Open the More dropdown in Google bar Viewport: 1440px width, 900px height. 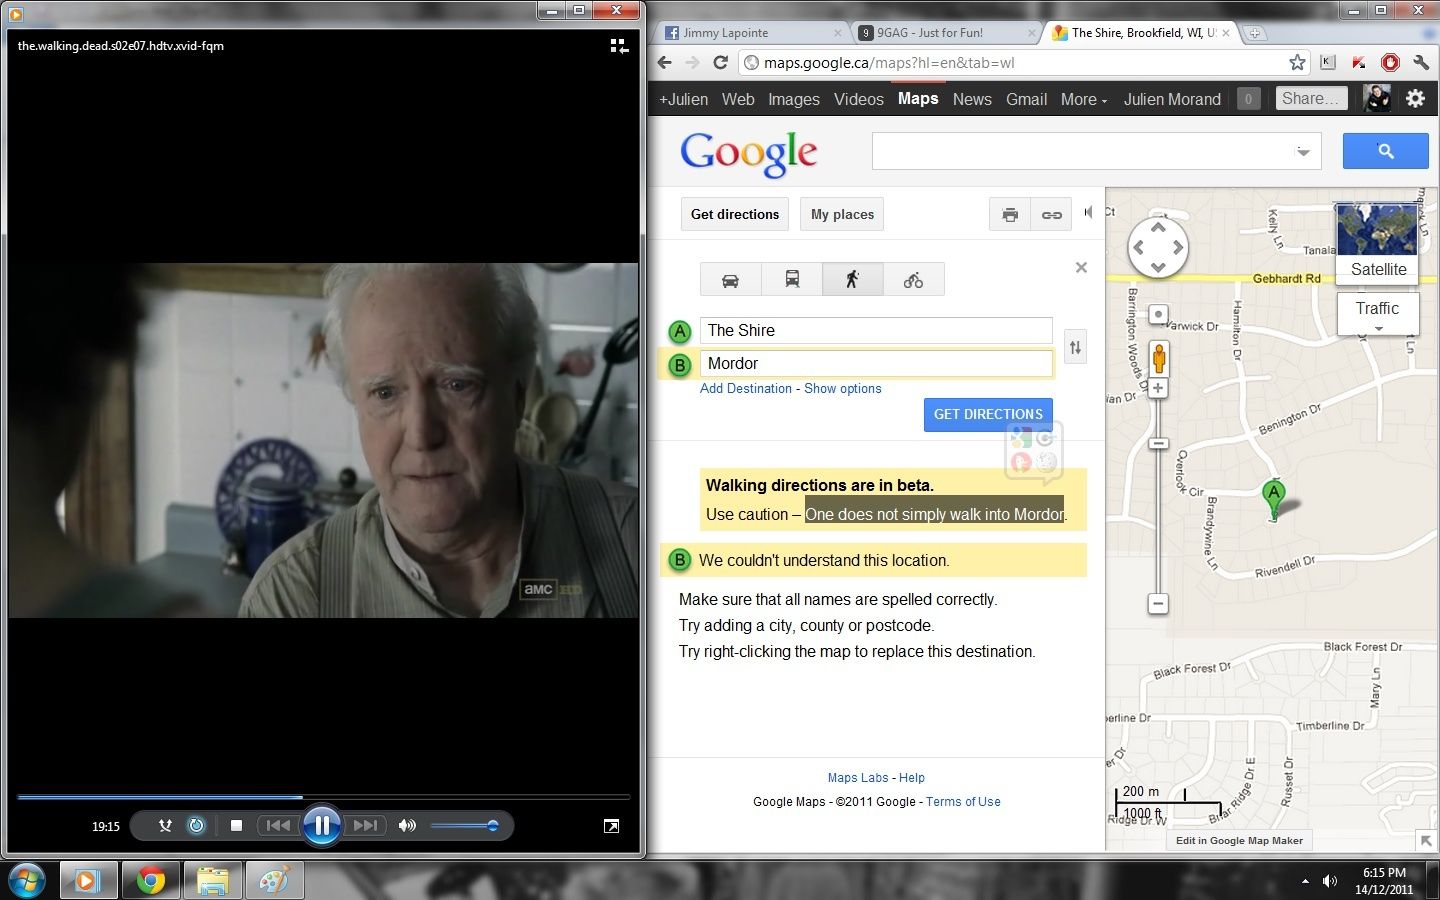click(1084, 99)
